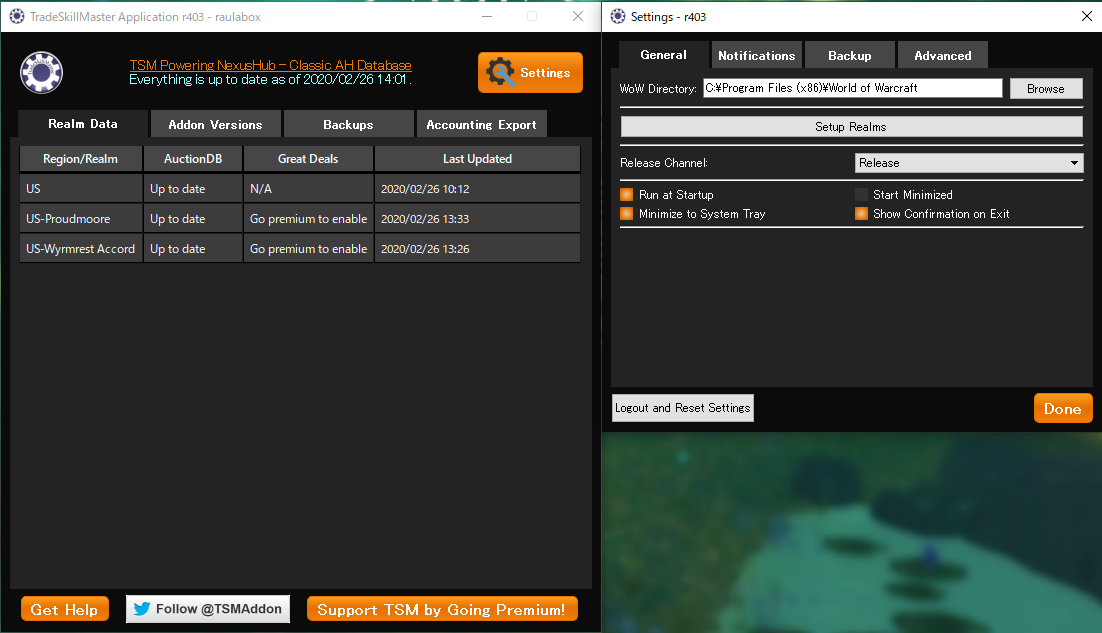1102x633 pixels.
Task: Open the Backup settings tab
Action: coord(850,56)
